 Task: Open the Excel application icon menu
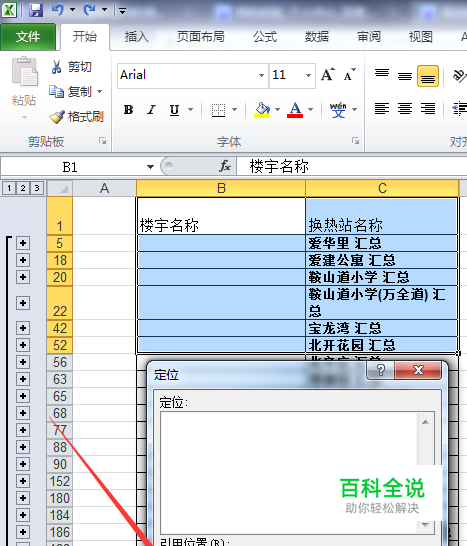[9, 9]
